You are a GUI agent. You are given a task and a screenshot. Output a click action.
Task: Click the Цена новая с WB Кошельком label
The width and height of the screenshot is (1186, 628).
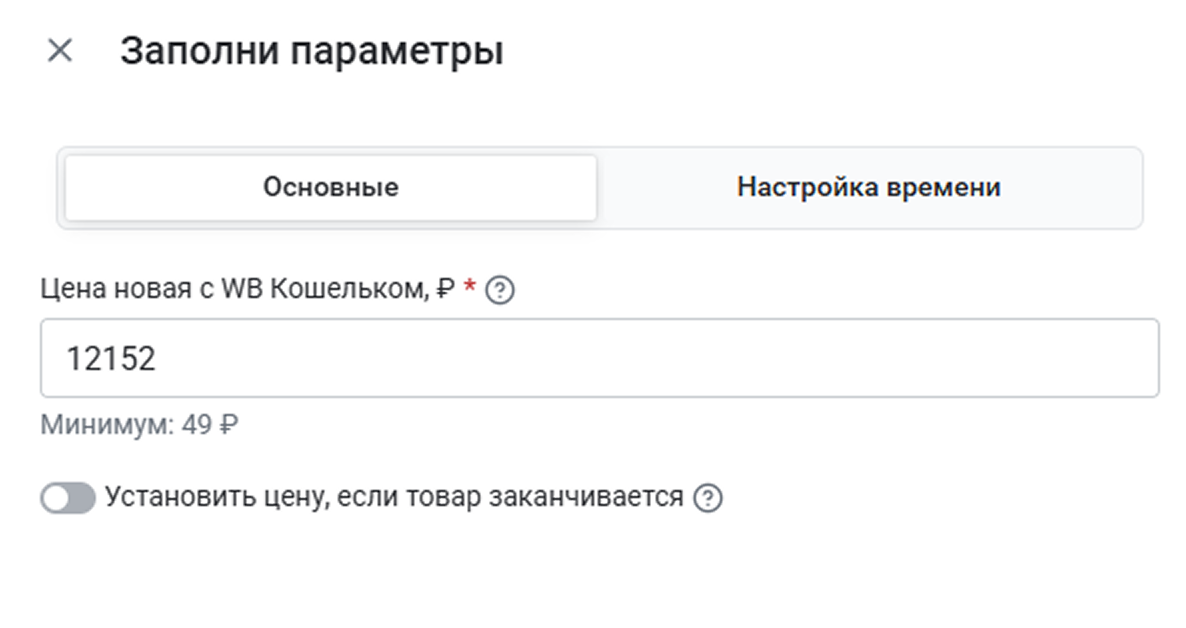[247, 288]
